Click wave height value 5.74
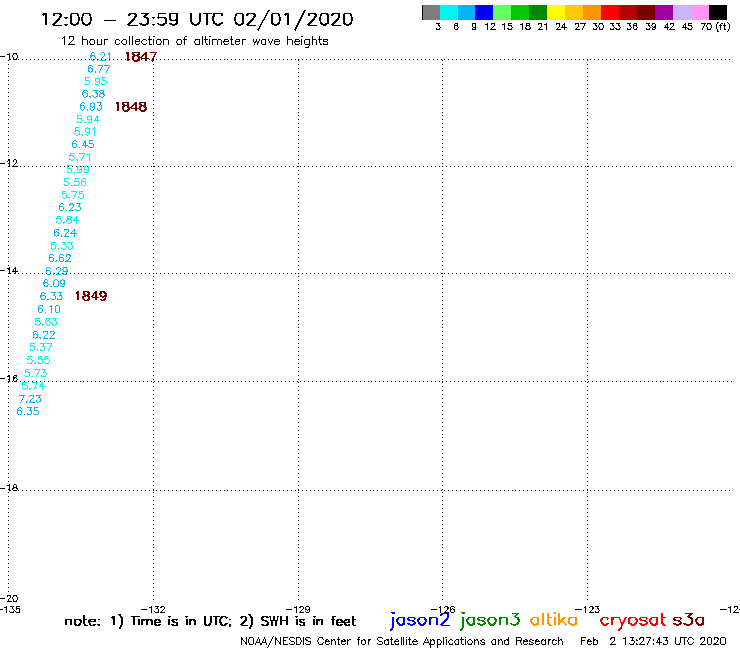Image resolution: width=740 pixels, height=650 pixels. coord(33,386)
